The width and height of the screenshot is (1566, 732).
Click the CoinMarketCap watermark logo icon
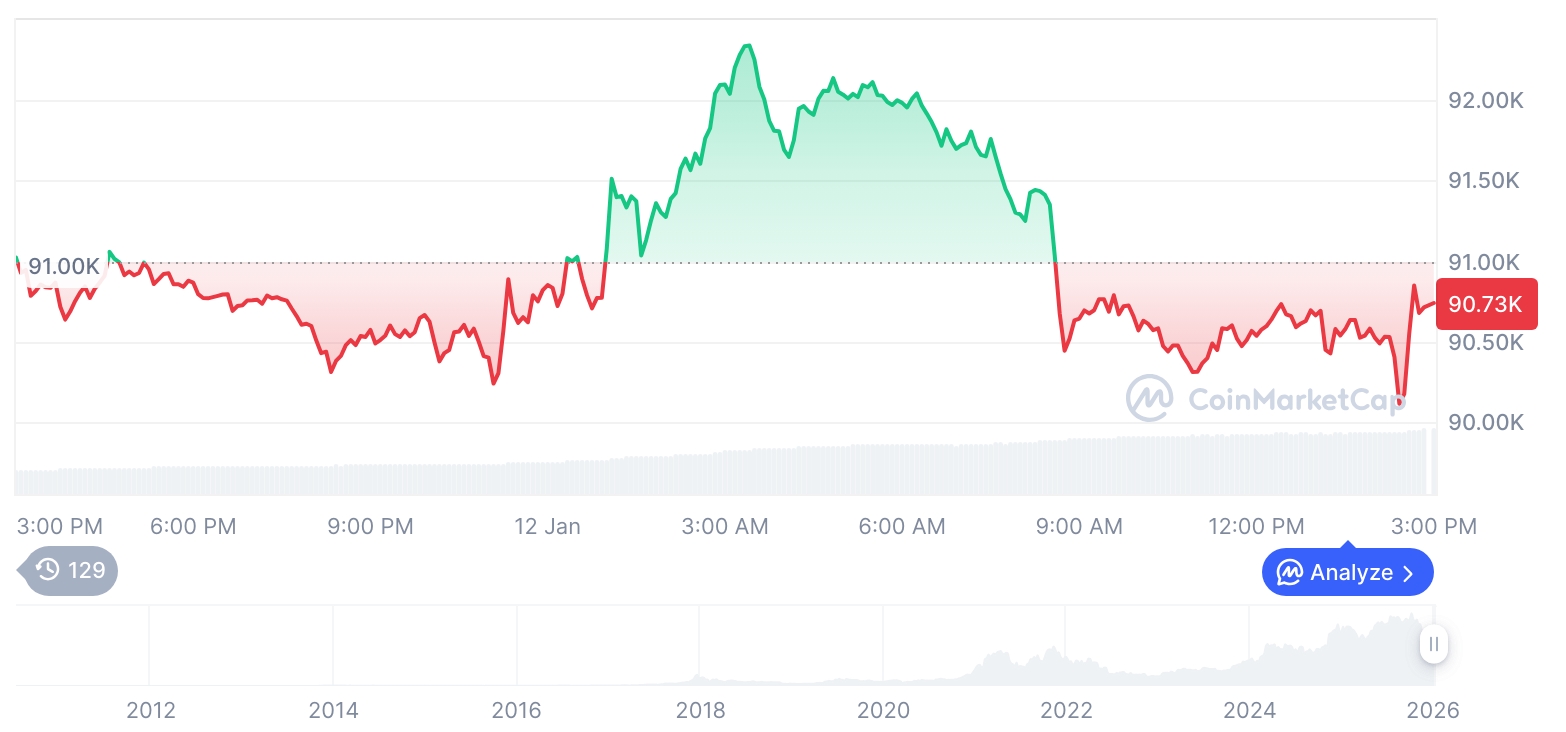[x=1149, y=398]
